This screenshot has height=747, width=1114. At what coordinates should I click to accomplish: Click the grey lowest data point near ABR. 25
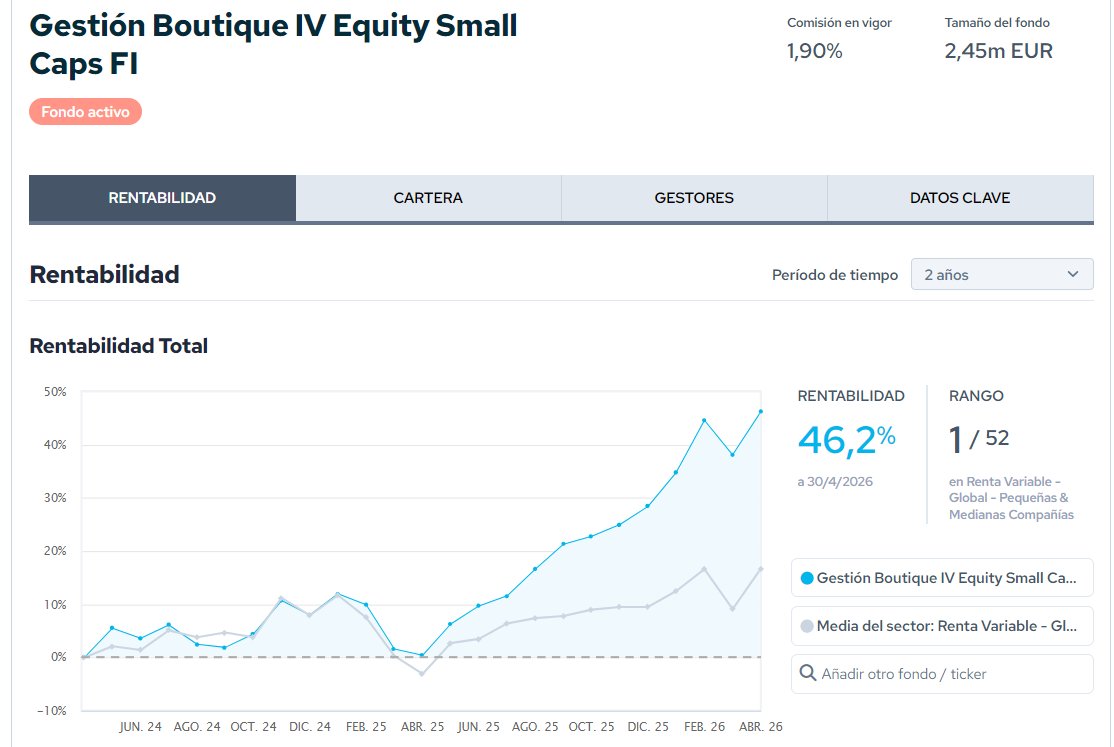pyautogui.click(x=422, y=674)
